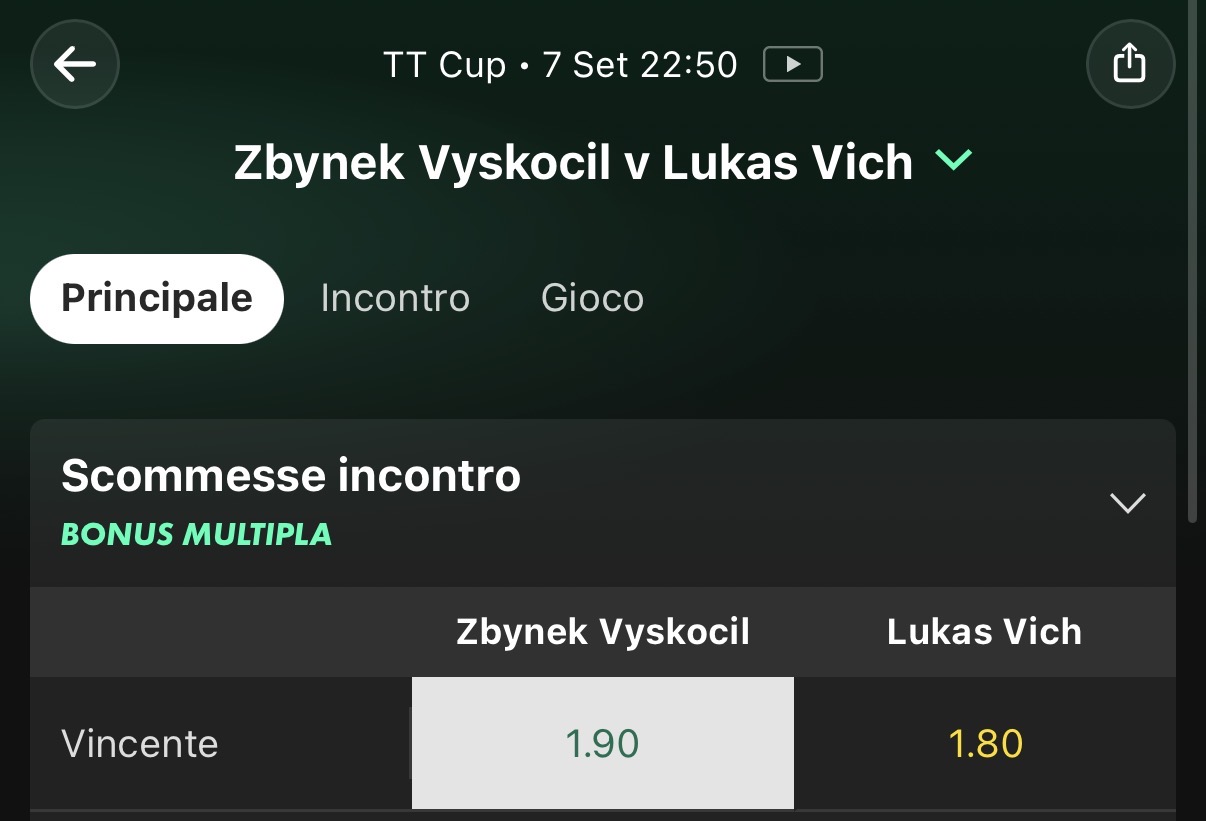This screenshot has height=821, width=1206.
Task: Switch to the Incontro tab
Action: coord(395,298)
